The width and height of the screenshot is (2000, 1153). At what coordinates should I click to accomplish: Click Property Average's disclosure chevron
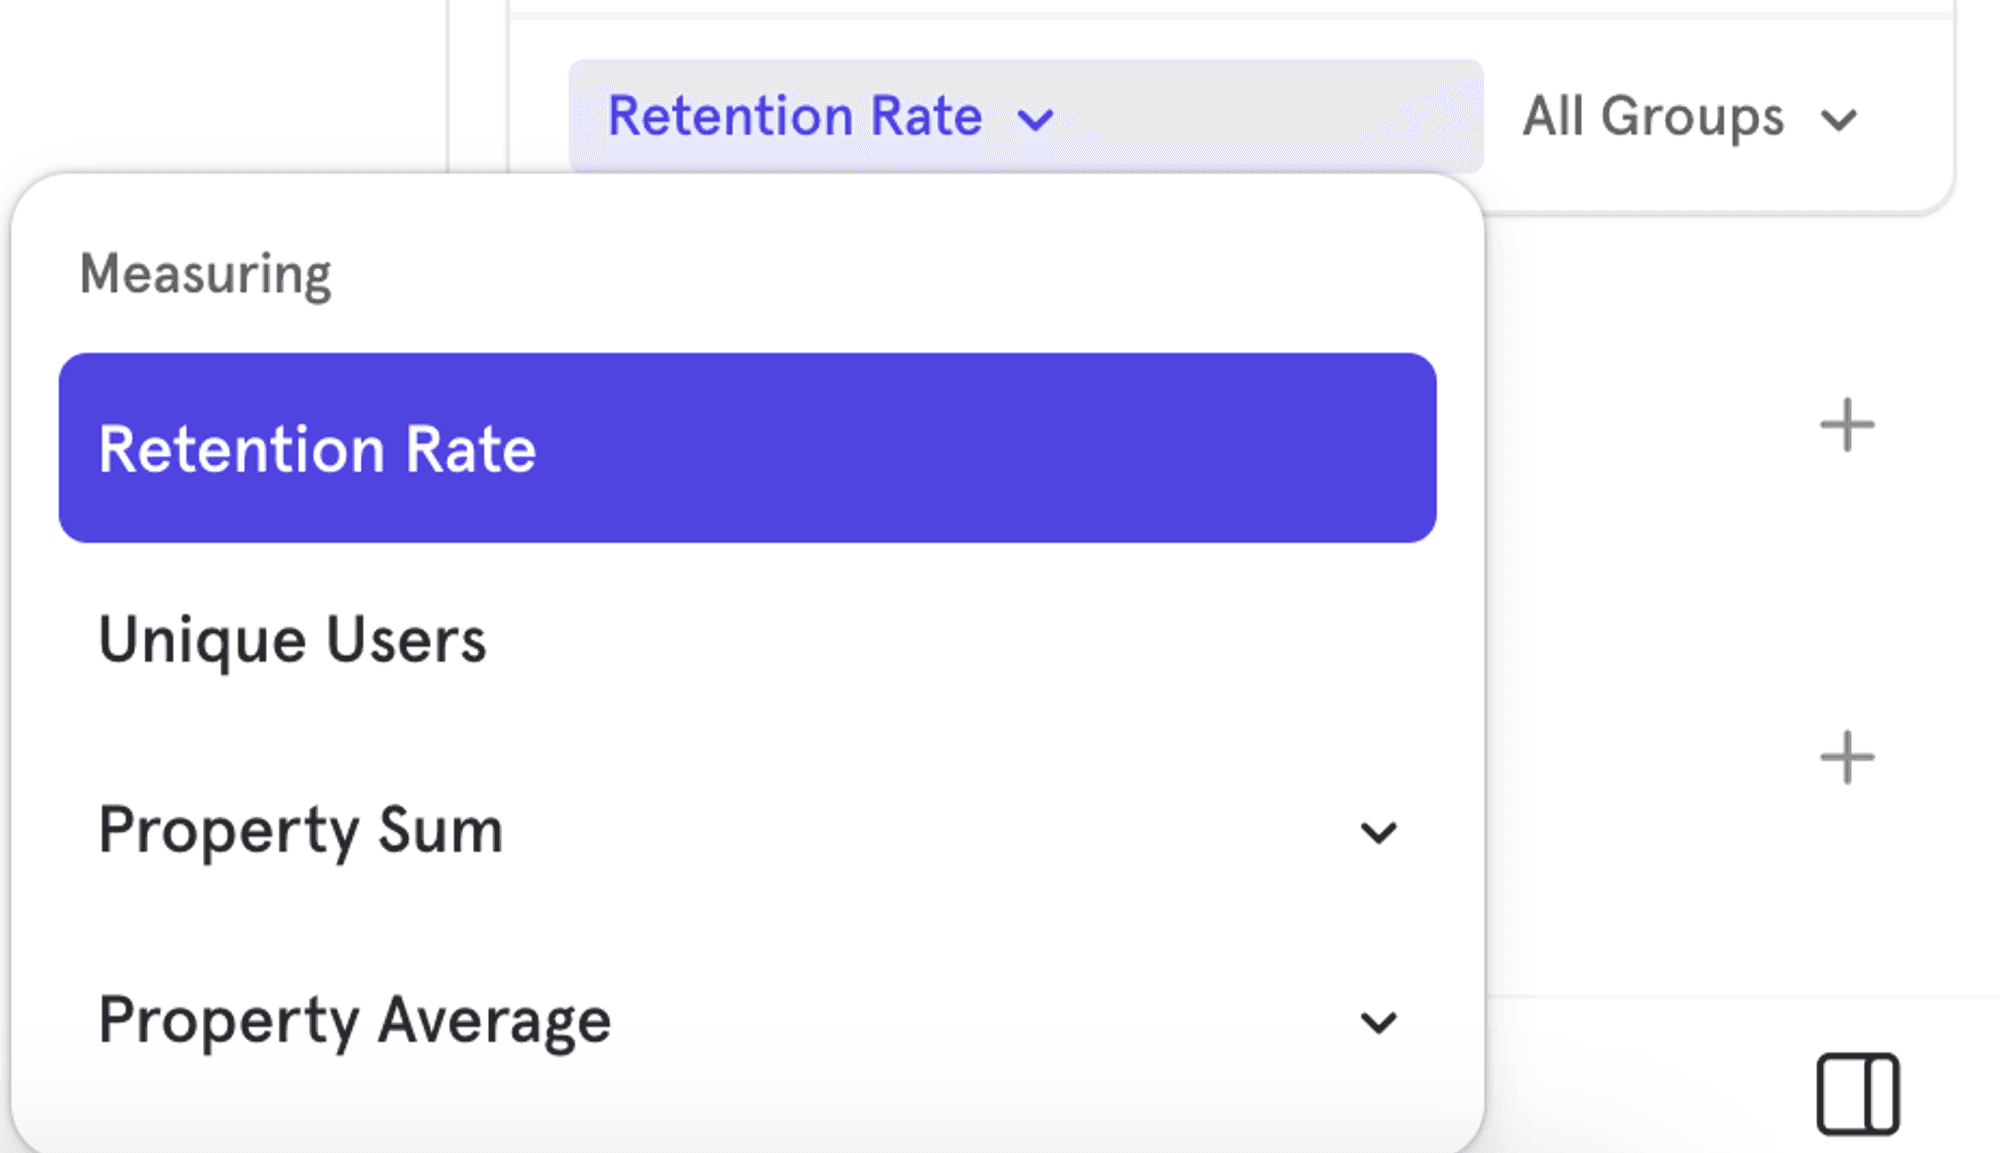coord(1381,1021)
